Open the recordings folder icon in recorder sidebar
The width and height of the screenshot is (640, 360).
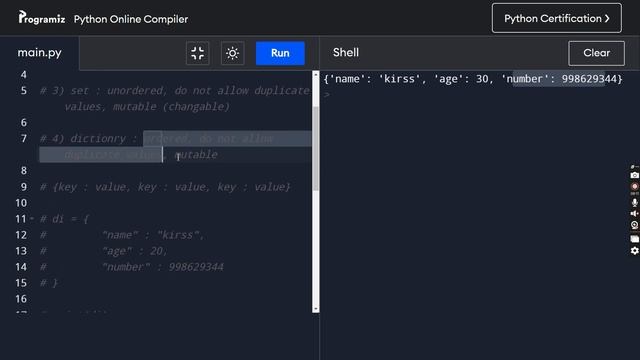[x=634, y=239]
